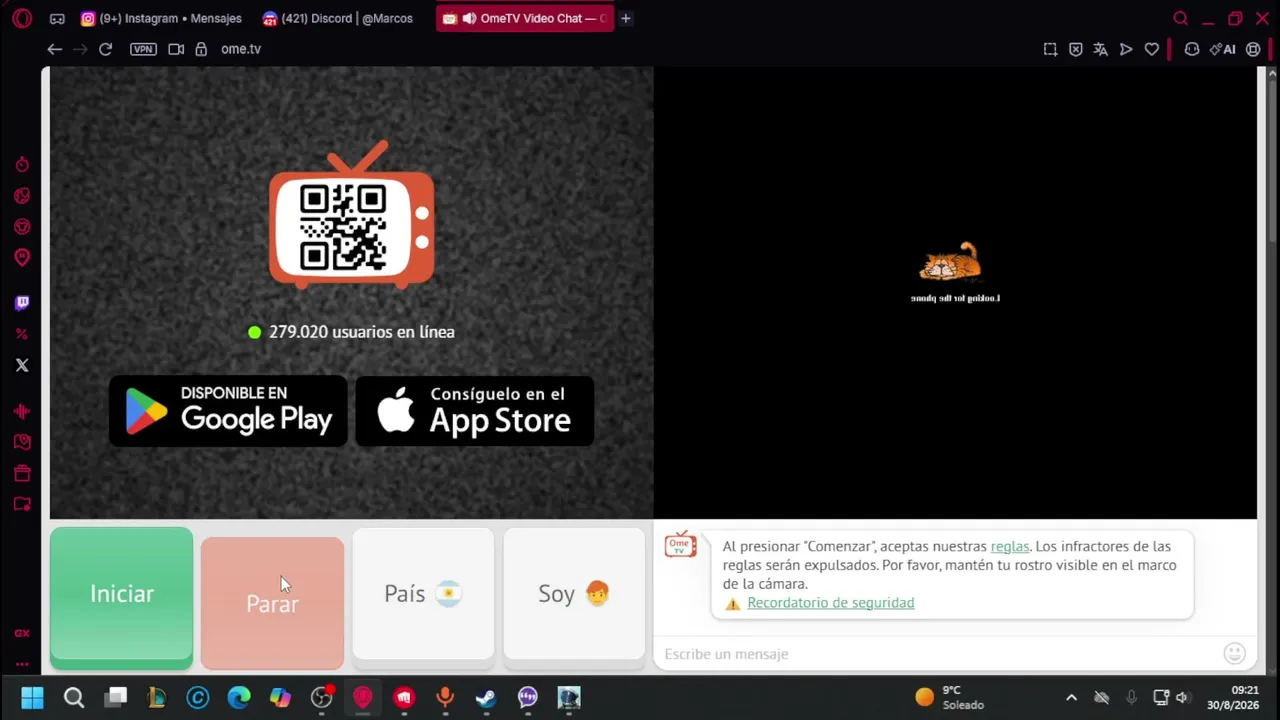
Task: Reload the ome.tv page
Action: [x=105, y=49]
